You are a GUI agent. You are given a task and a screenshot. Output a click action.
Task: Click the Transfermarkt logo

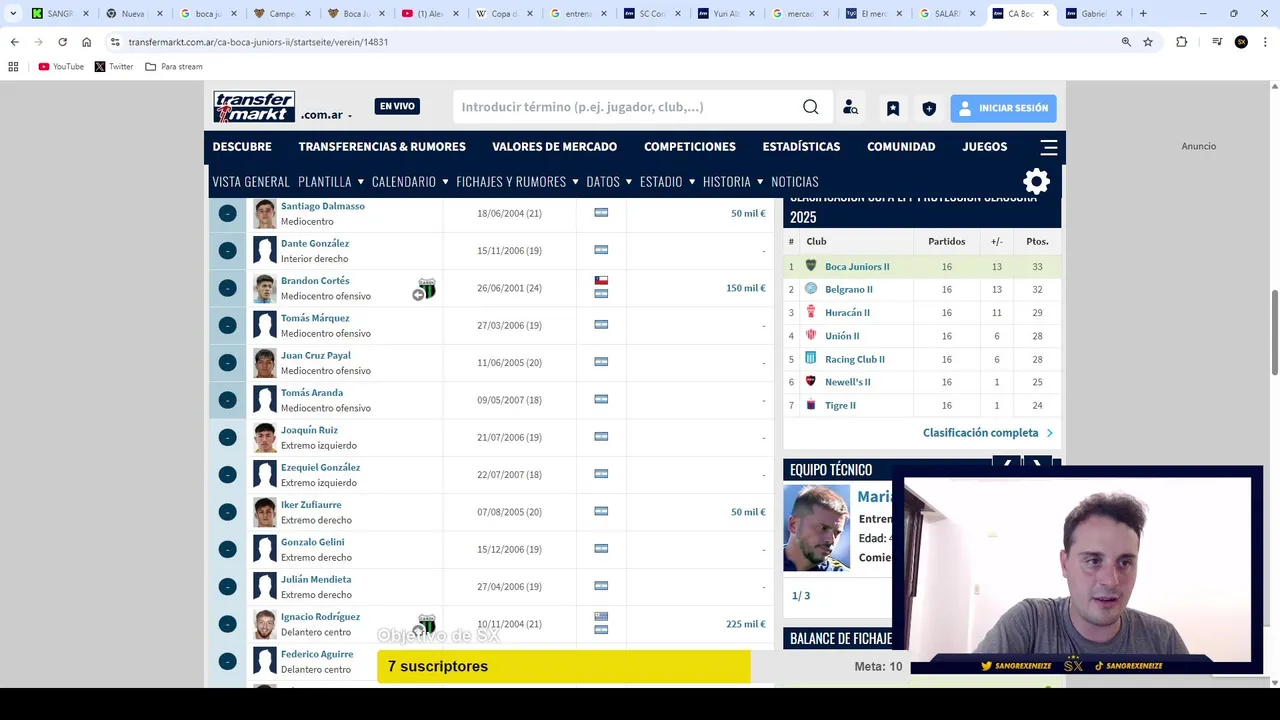click(254, 107)
